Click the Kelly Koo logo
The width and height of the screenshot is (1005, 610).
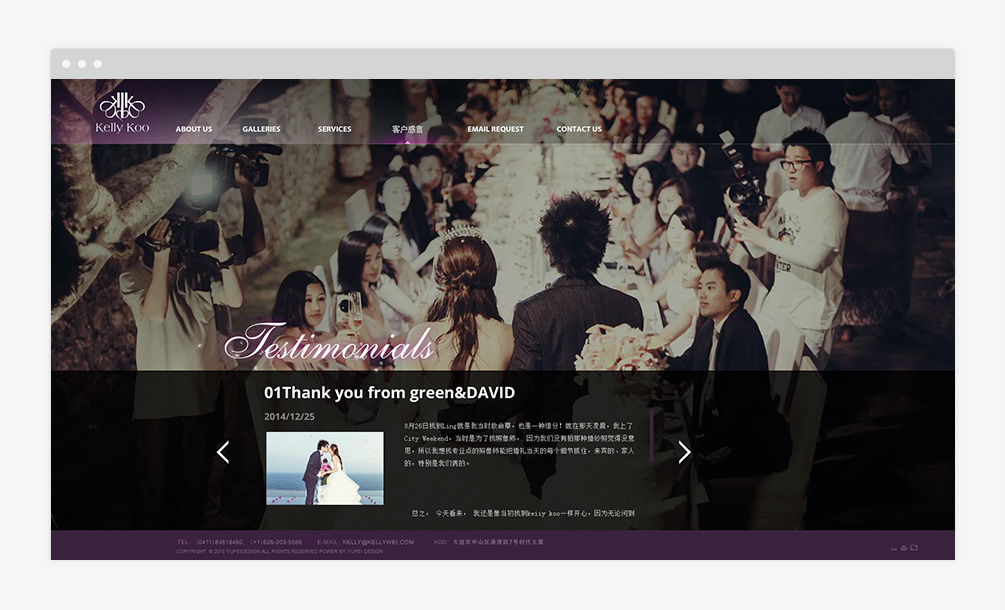(x=122, y=113)
